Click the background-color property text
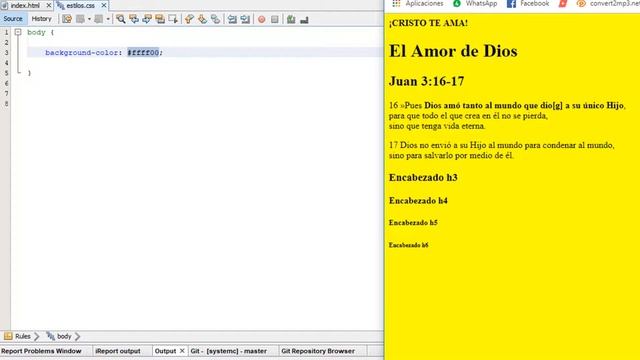This screenshot has height=360, width=640. (x=82, y=53)
